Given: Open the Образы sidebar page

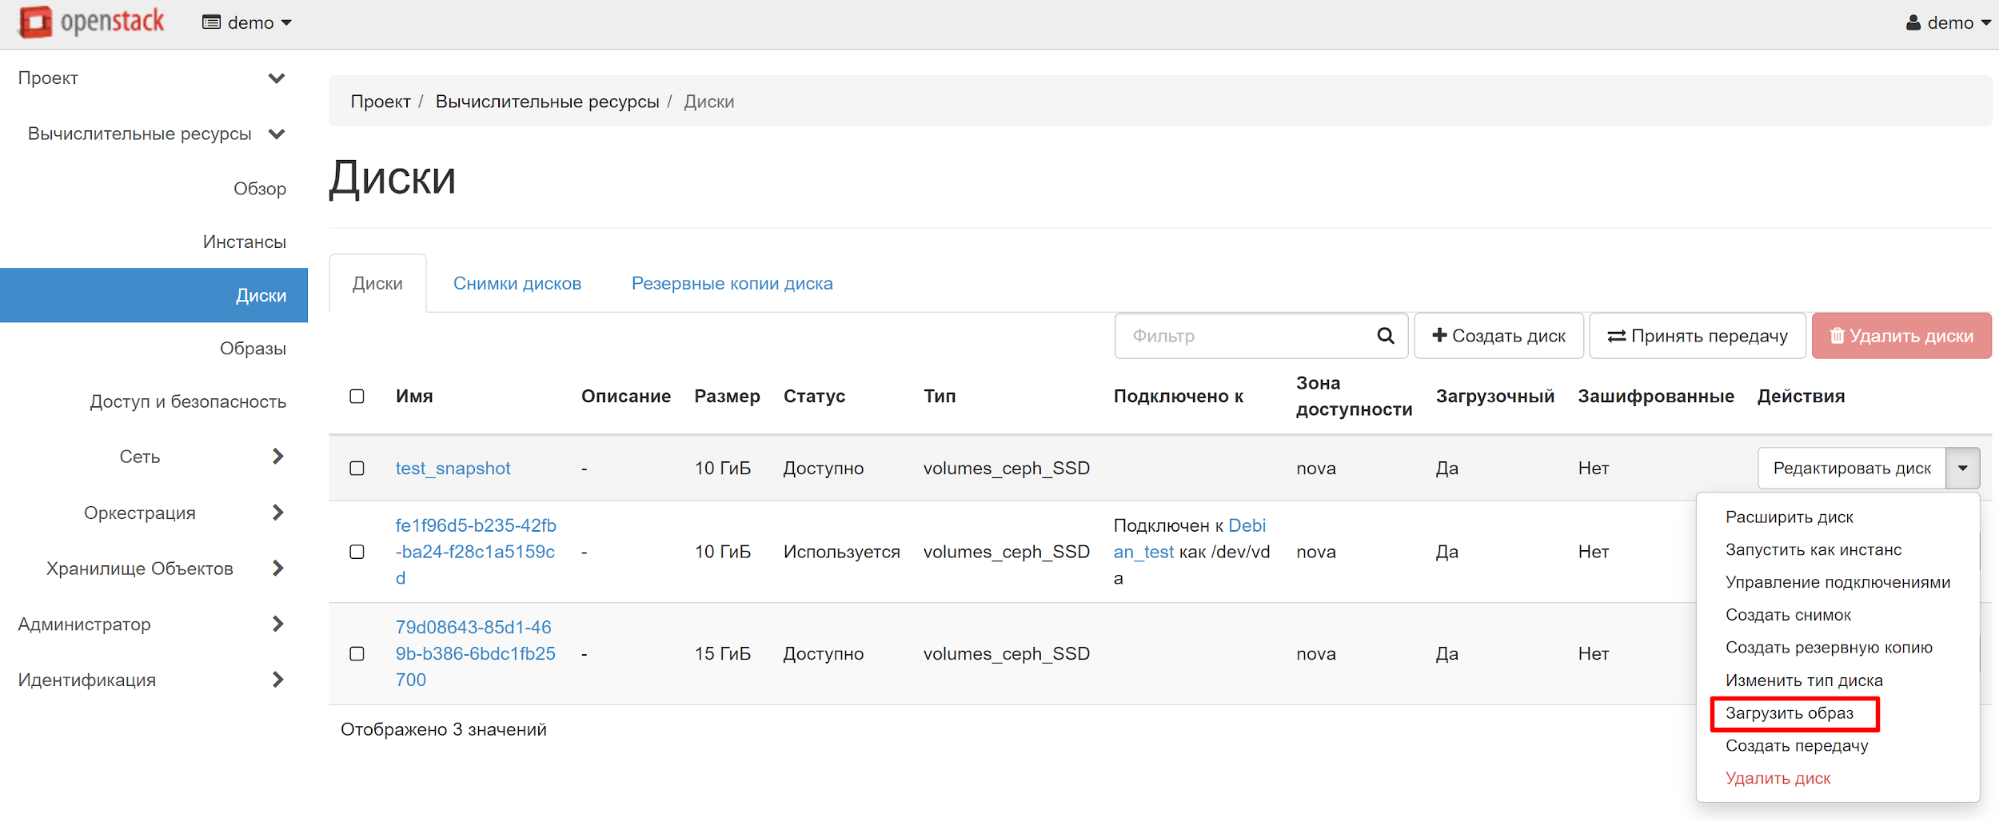Looking at the screenshot, I should [x=253, y=348].
